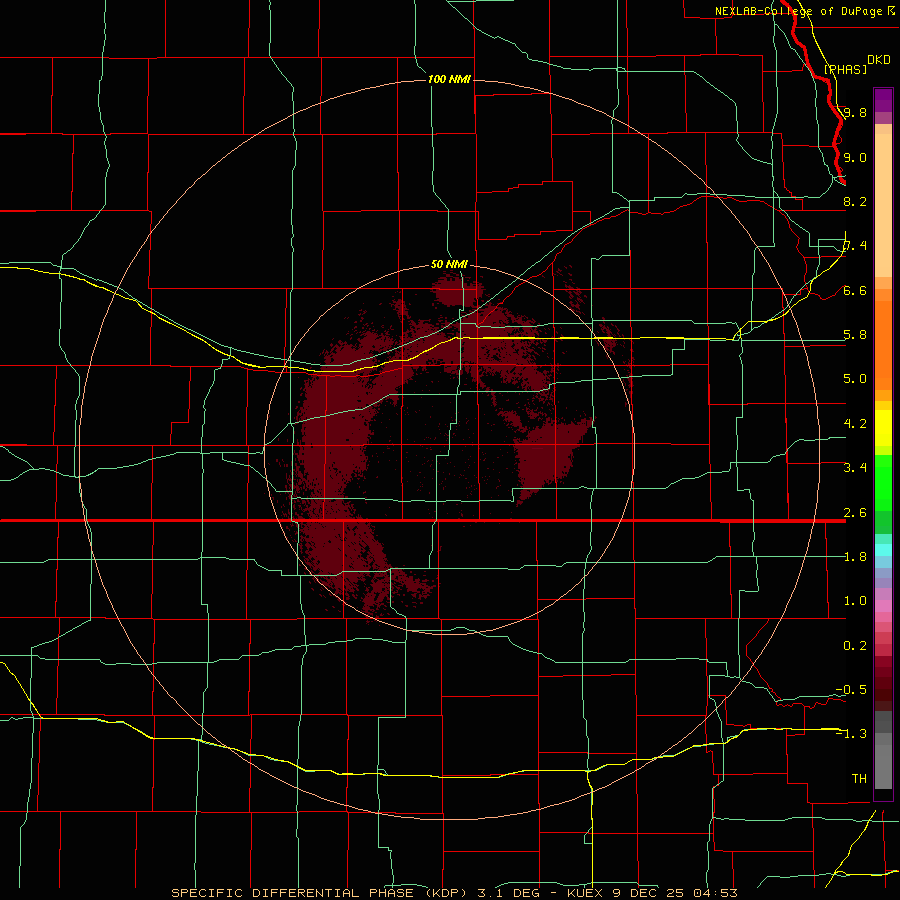Select the pink segment of the color bar
Image resolution: width=900 pixels, height=900 pixels.
click(x=883, y=606)
